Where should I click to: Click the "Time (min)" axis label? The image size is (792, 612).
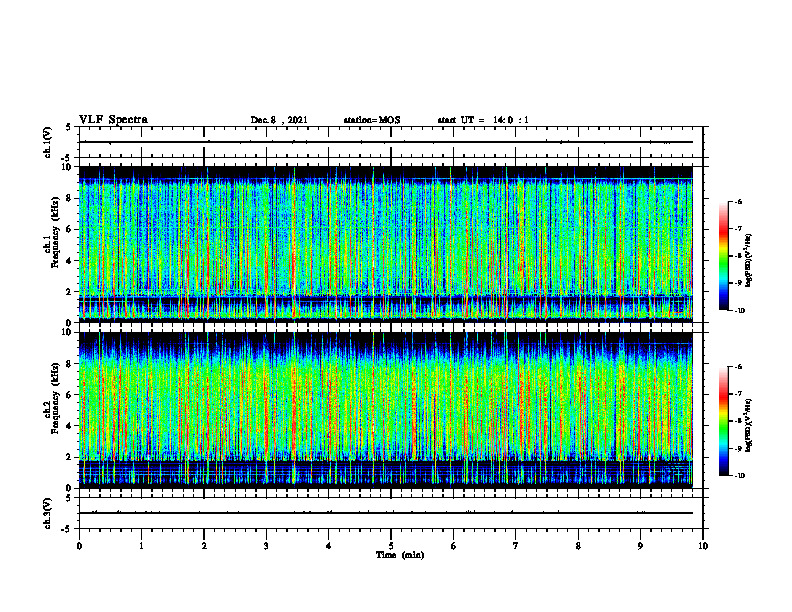400,555
